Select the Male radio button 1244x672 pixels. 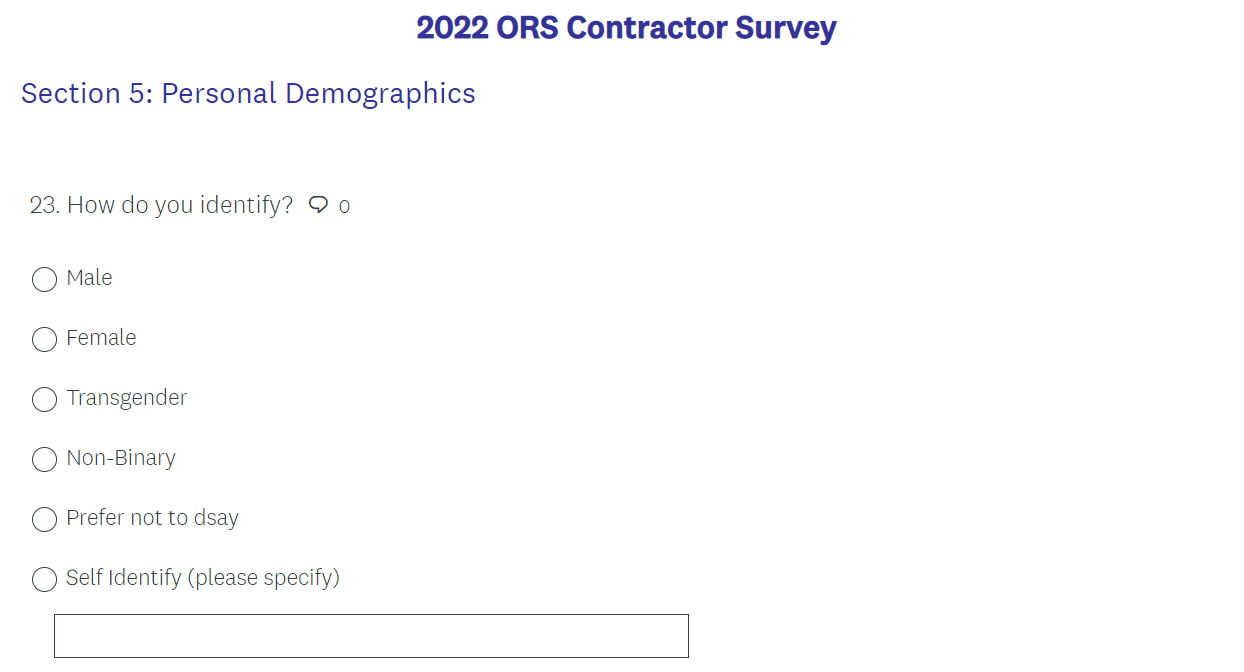44,279
